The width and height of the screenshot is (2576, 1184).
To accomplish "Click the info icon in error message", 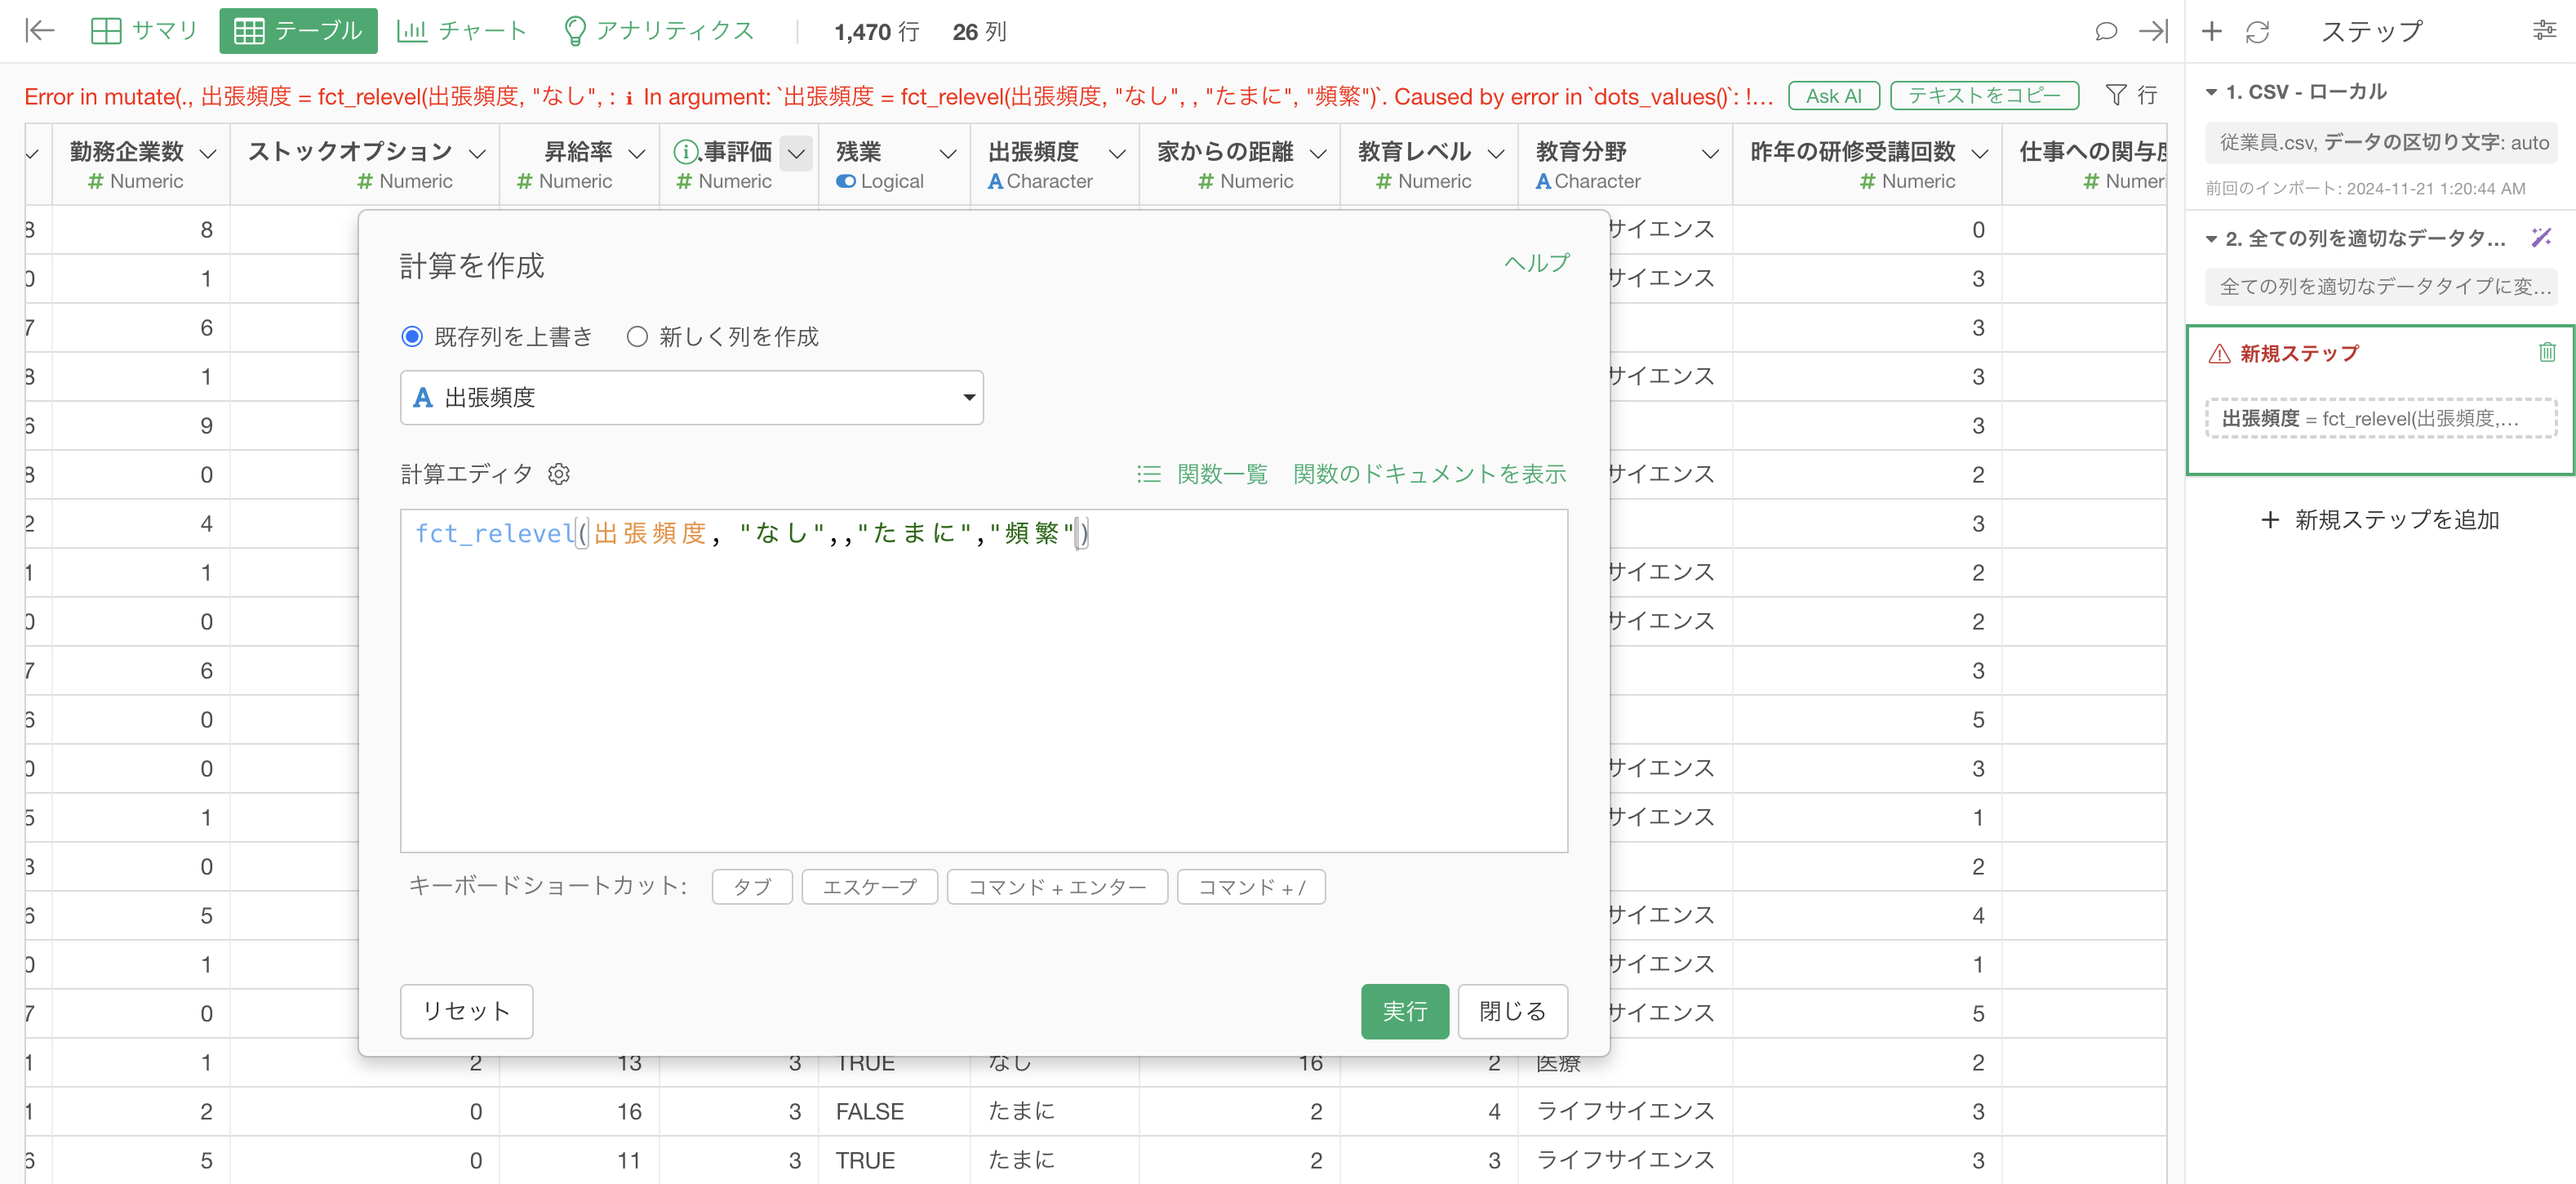I will click(x=629, y=97).
